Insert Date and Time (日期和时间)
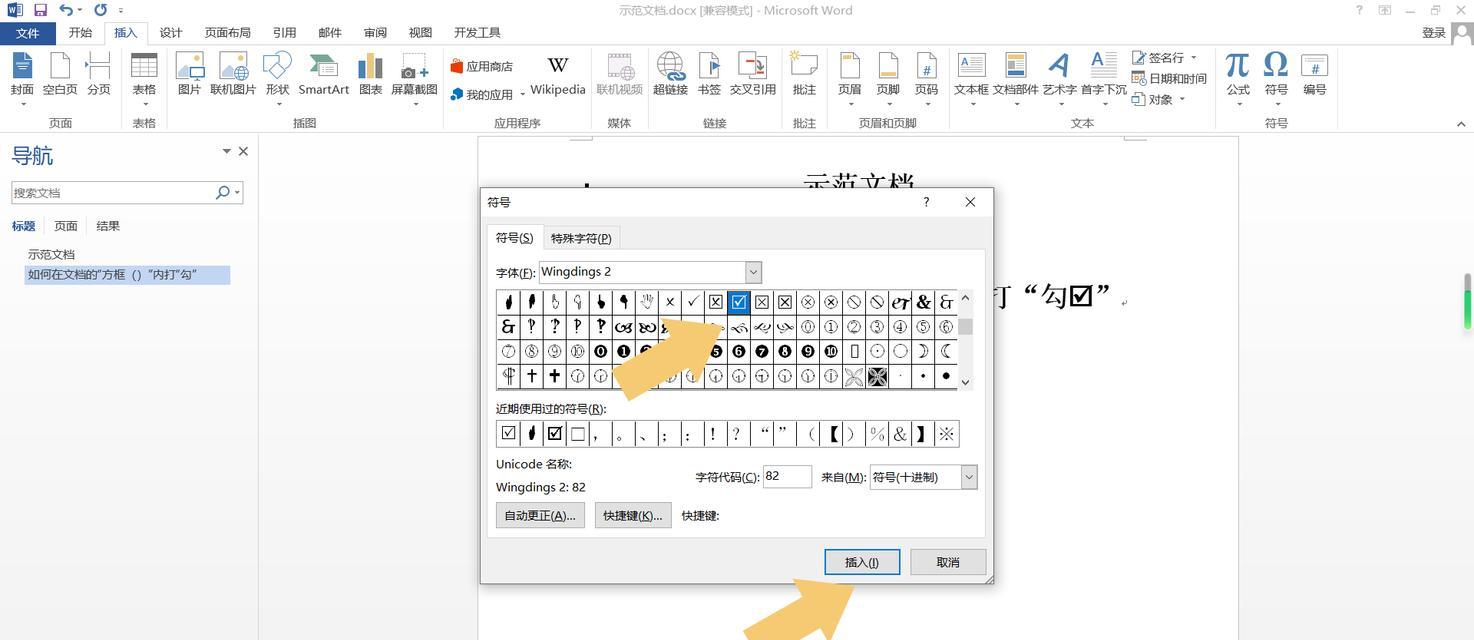 [x=1169, y=78]
